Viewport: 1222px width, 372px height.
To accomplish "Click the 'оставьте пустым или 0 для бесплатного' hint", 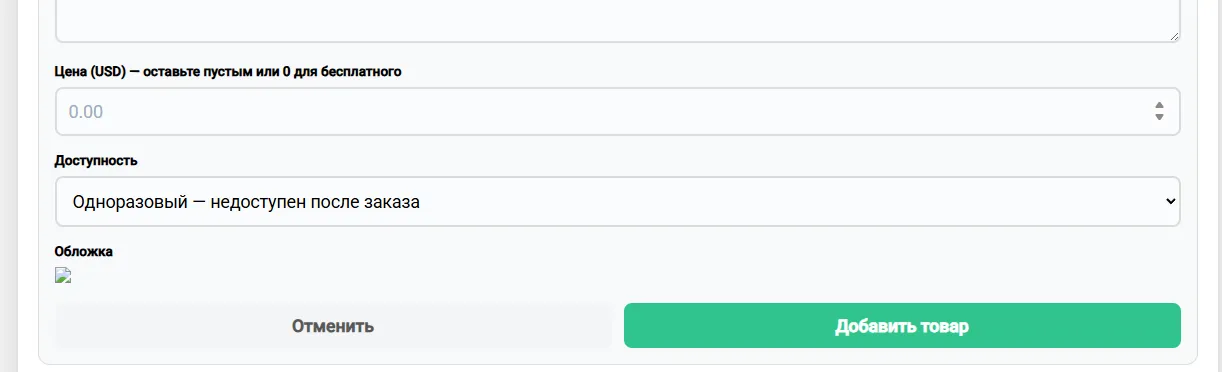I will point(274,71).
